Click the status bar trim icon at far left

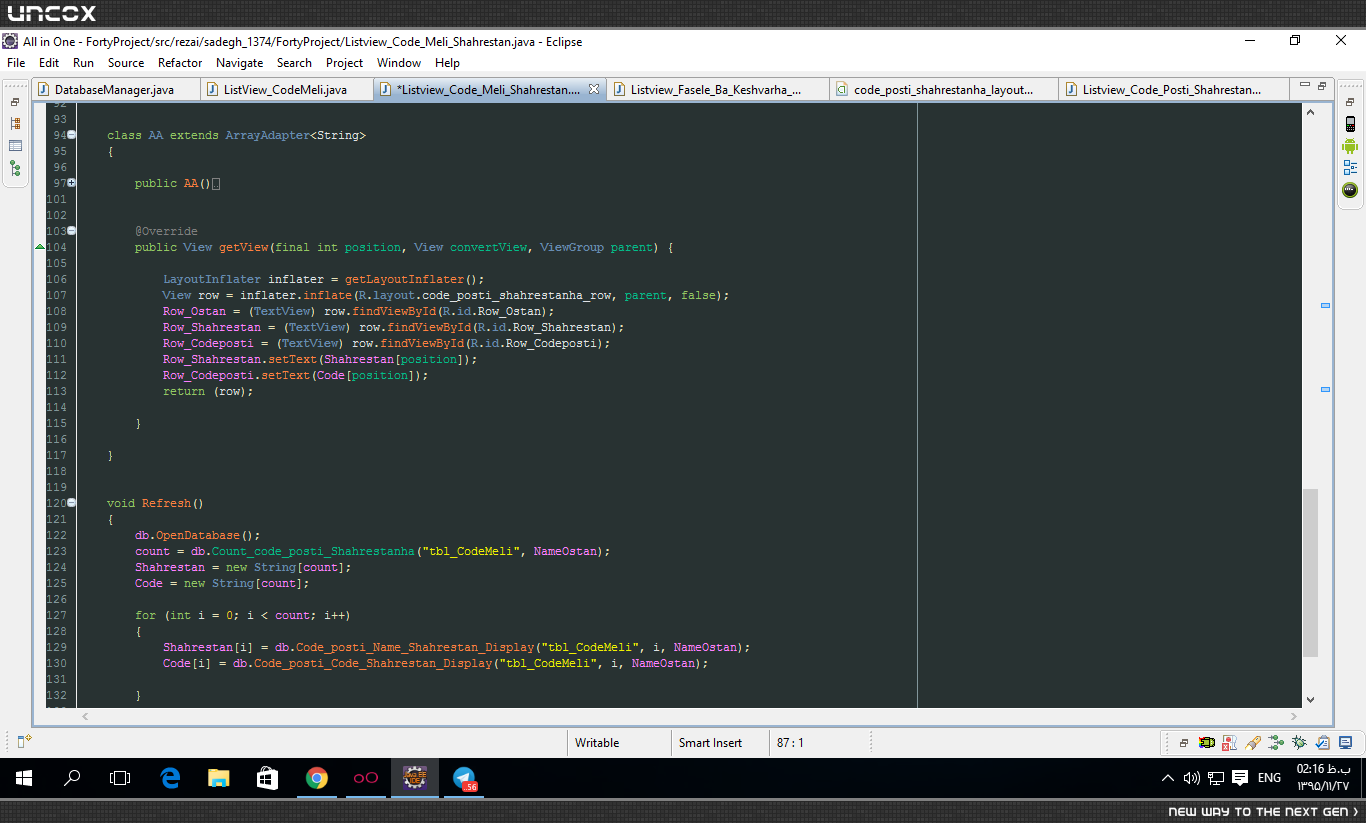click(25, 741)
